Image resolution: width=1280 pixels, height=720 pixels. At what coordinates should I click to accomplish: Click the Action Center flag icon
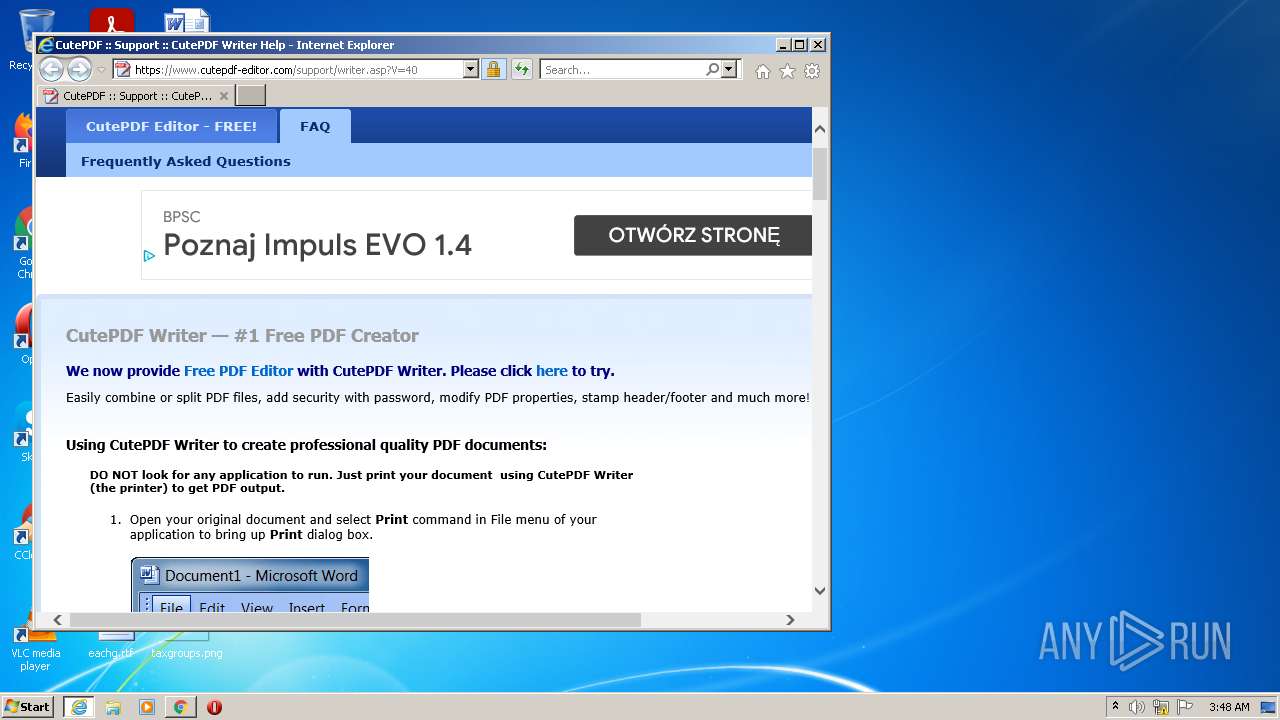(1184, 707)
